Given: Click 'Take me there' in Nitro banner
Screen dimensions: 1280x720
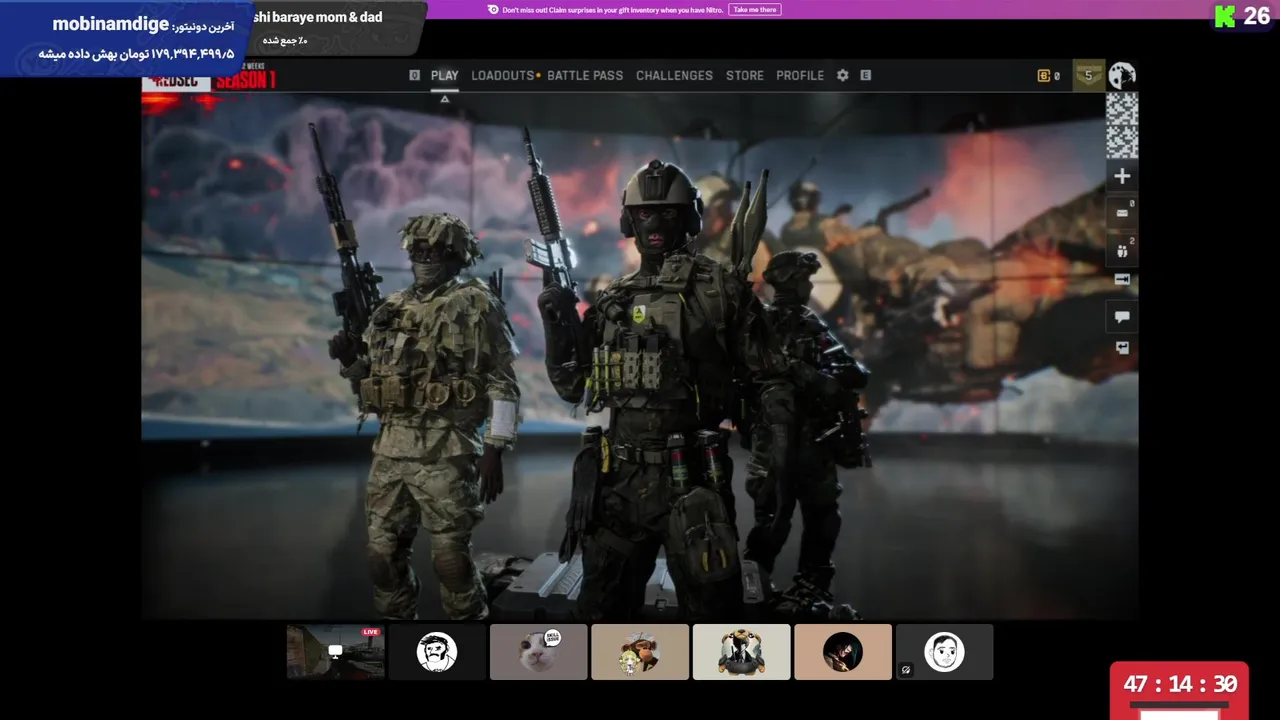Looking at the screenshot, I should point(754,10).
